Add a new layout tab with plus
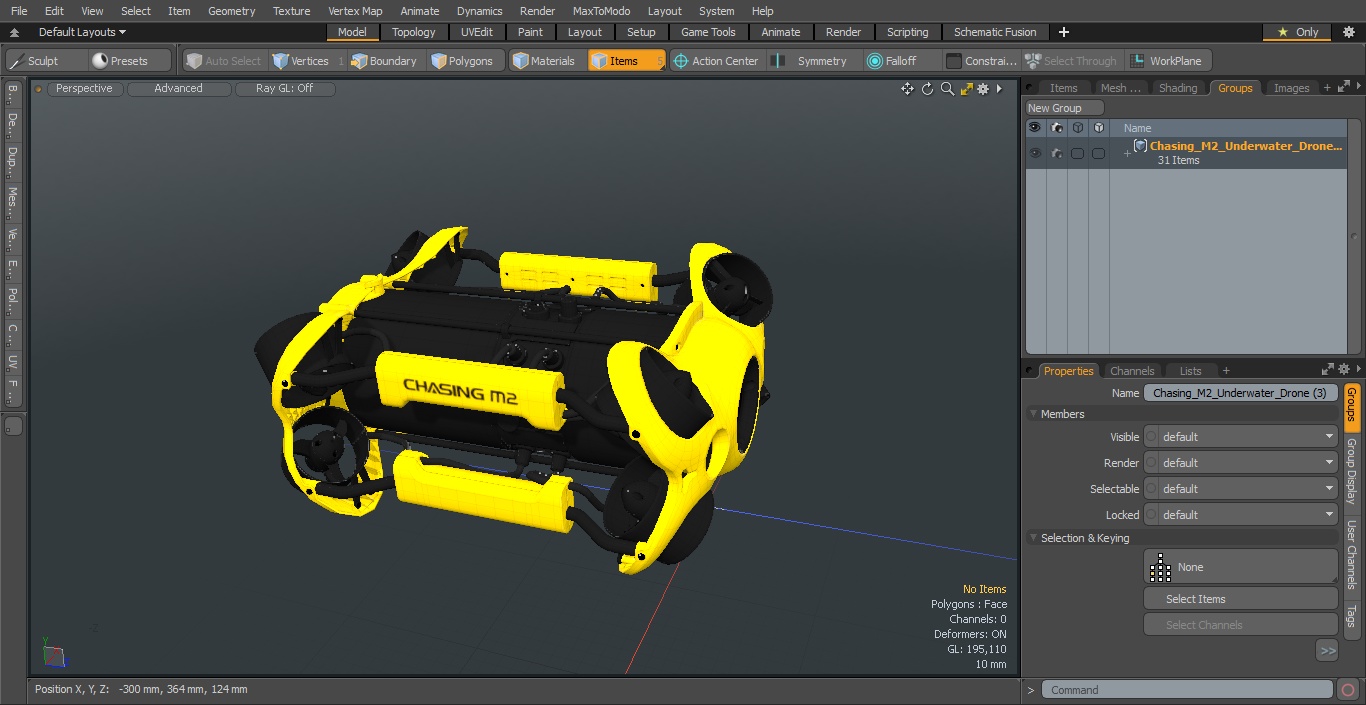The width and height of the screenshot is (1366, 705). point(1063,32)
